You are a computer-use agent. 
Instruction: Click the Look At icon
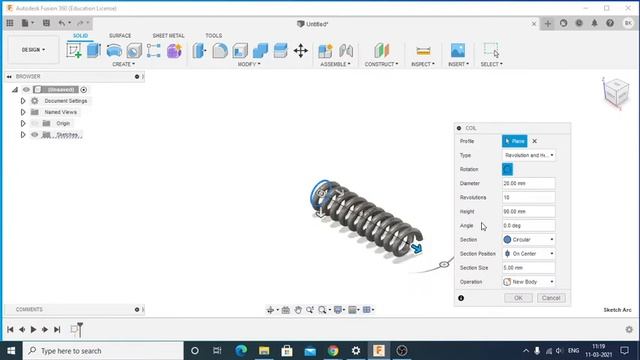click(x=285, y=310)
